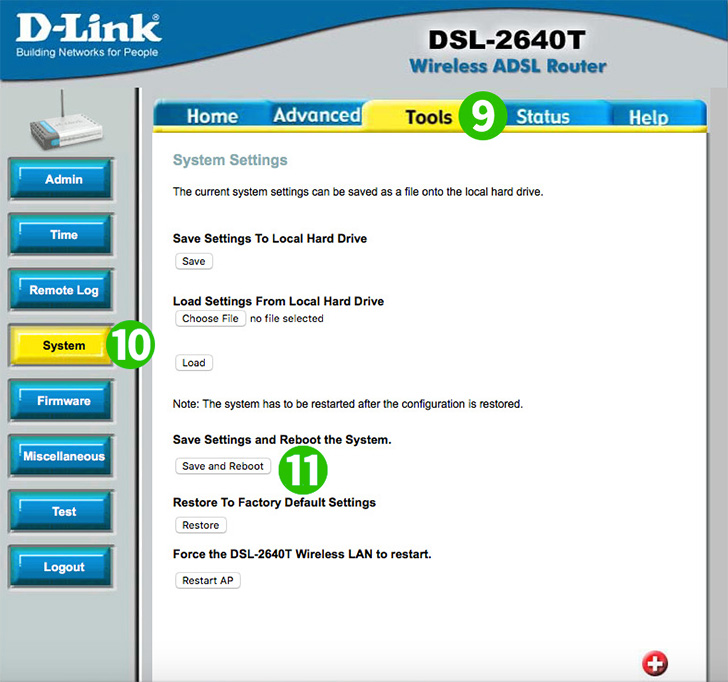Screen dimensions: 728x682
Task: Select the System sidebar button
Action: click(61, 345)
